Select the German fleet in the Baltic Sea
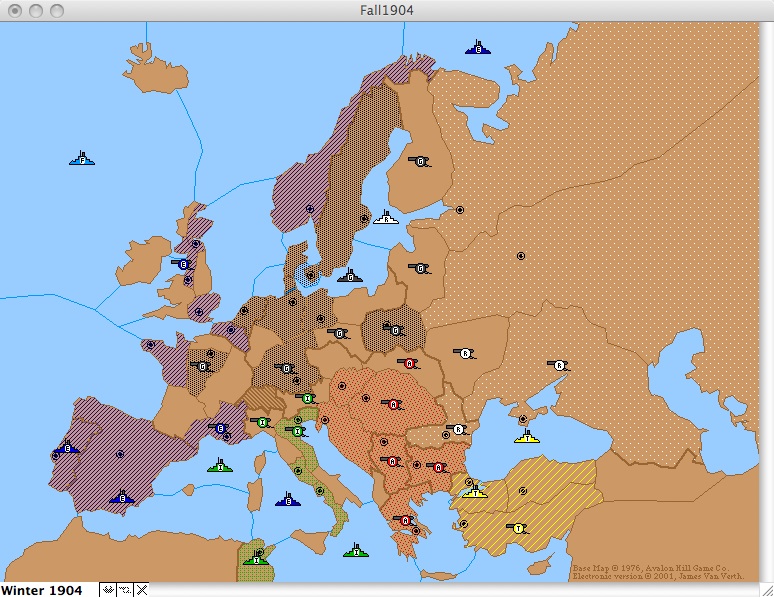This screenshot has width=774, height=597. pos(350,276)
